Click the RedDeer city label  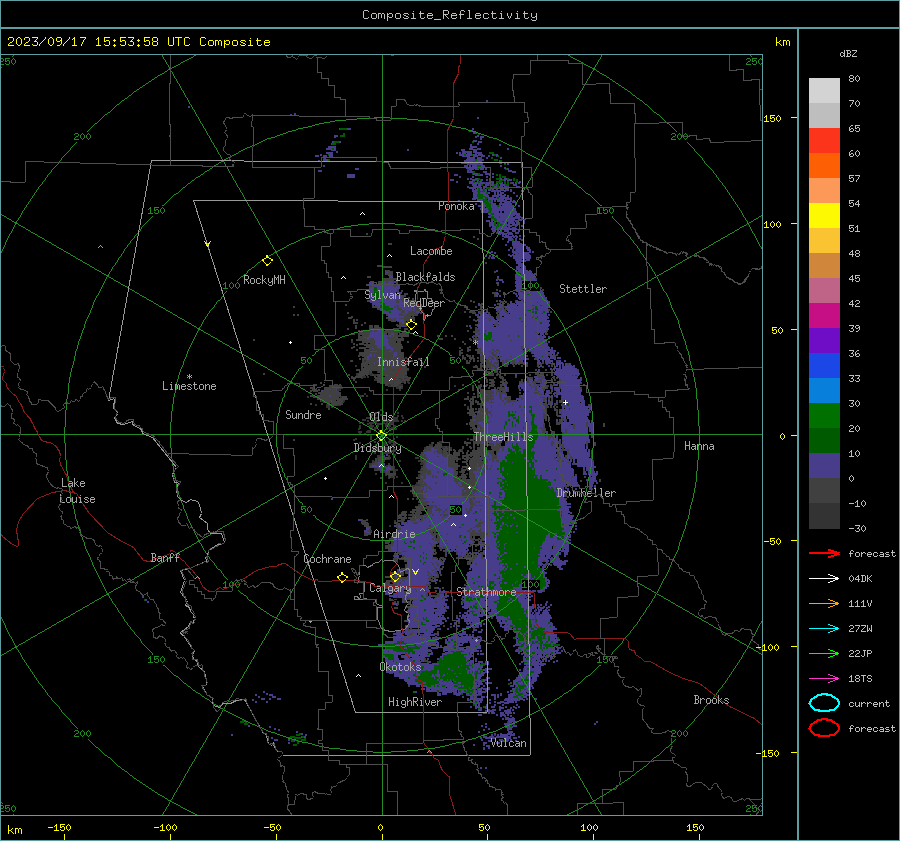424,303
